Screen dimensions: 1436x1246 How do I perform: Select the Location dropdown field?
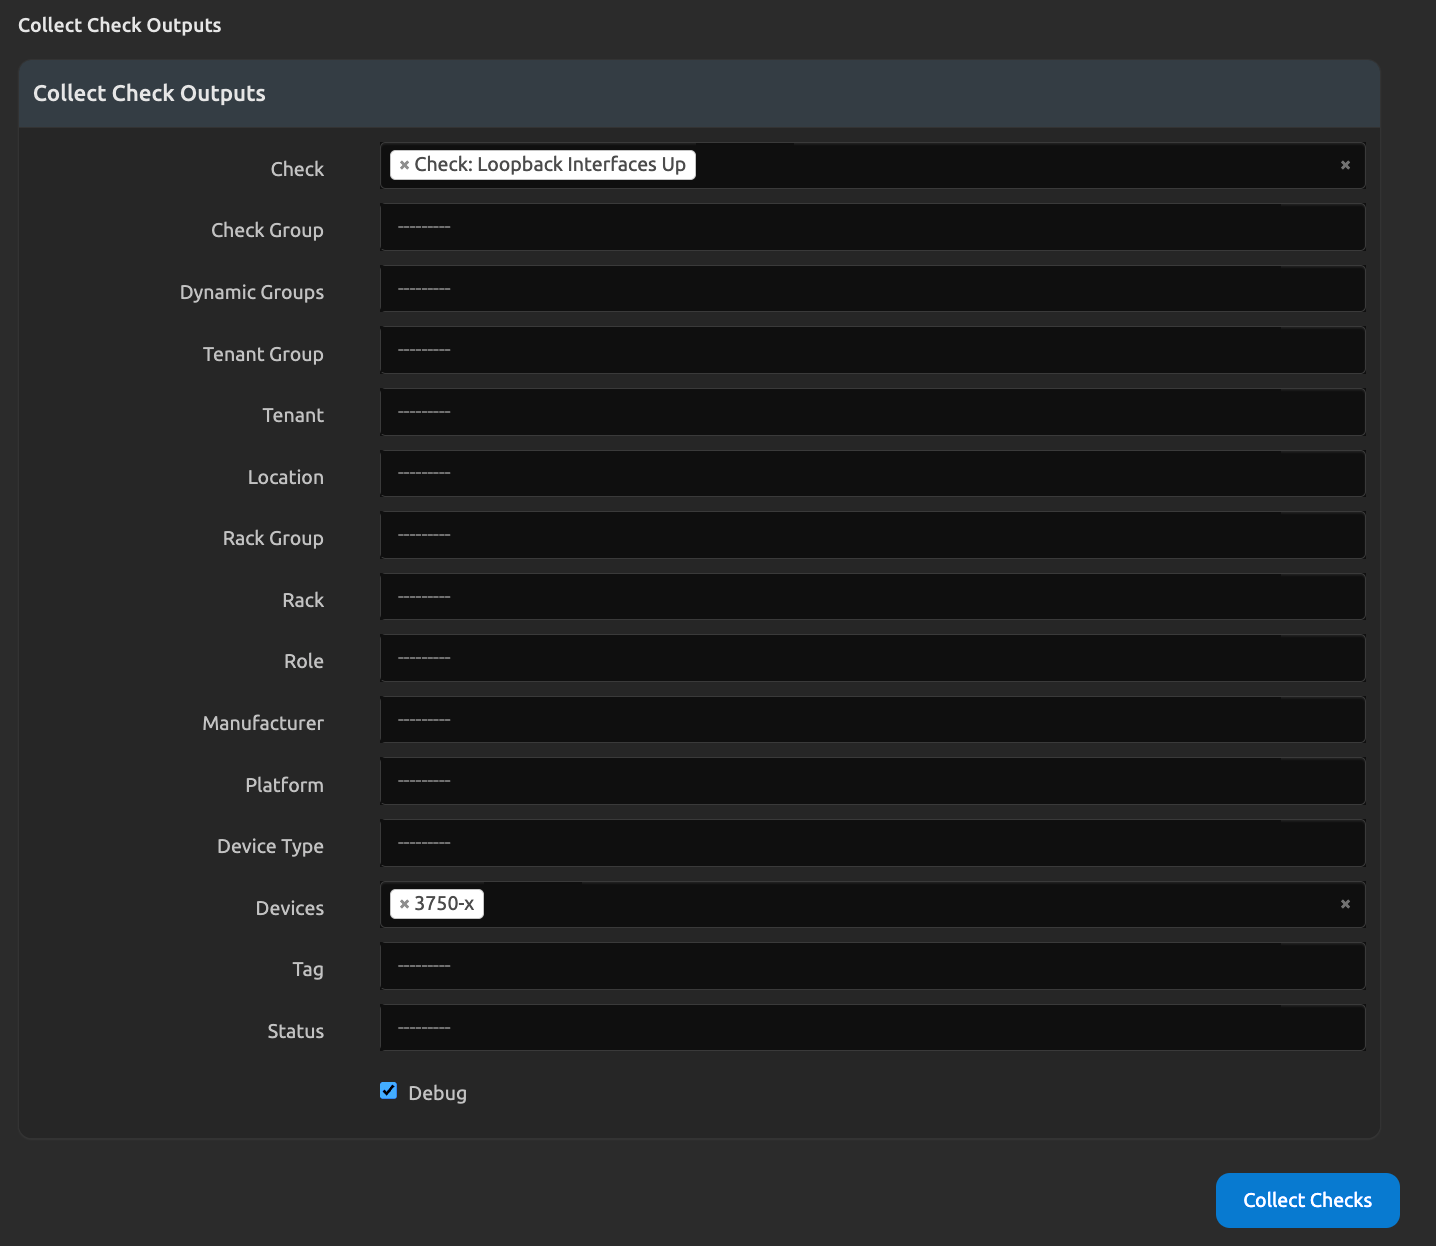pyautogui.click(x=872, y=474)
